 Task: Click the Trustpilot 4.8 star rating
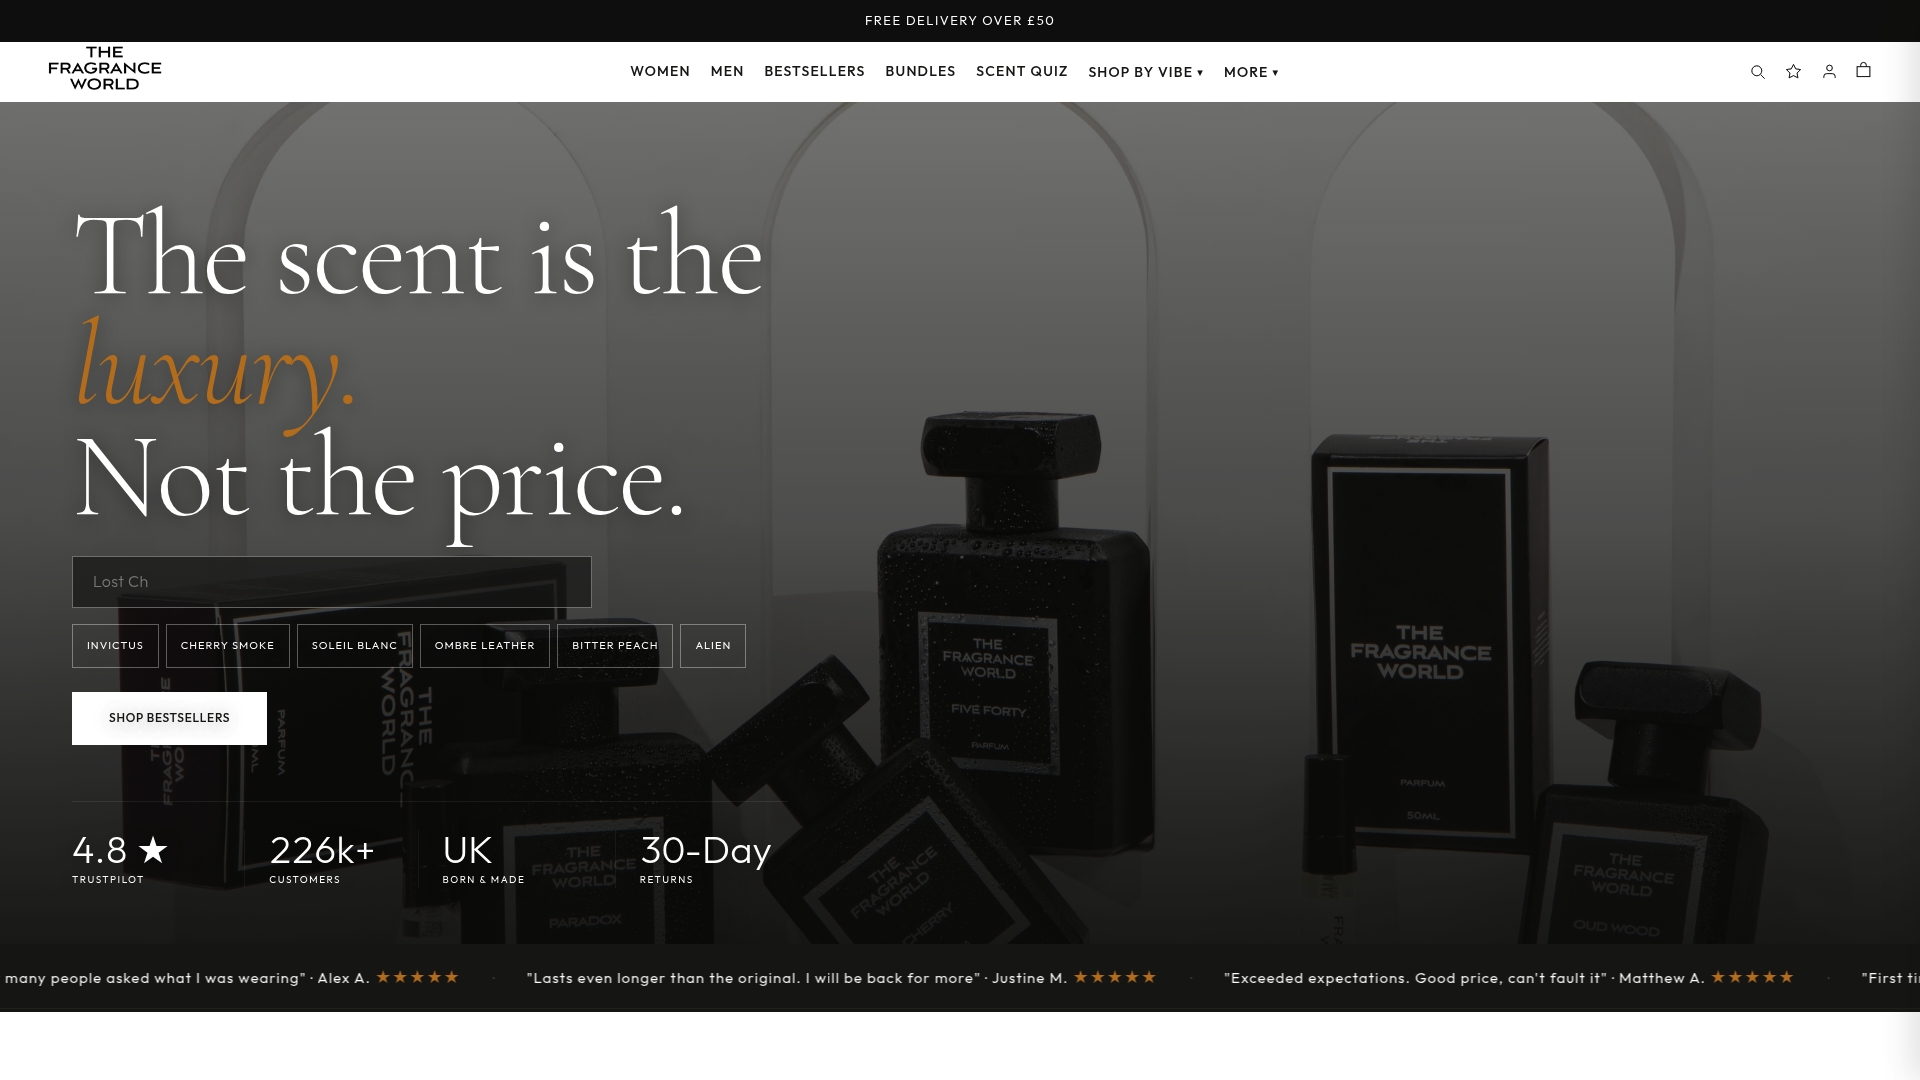pyautogui.click(x=120, y=859)
